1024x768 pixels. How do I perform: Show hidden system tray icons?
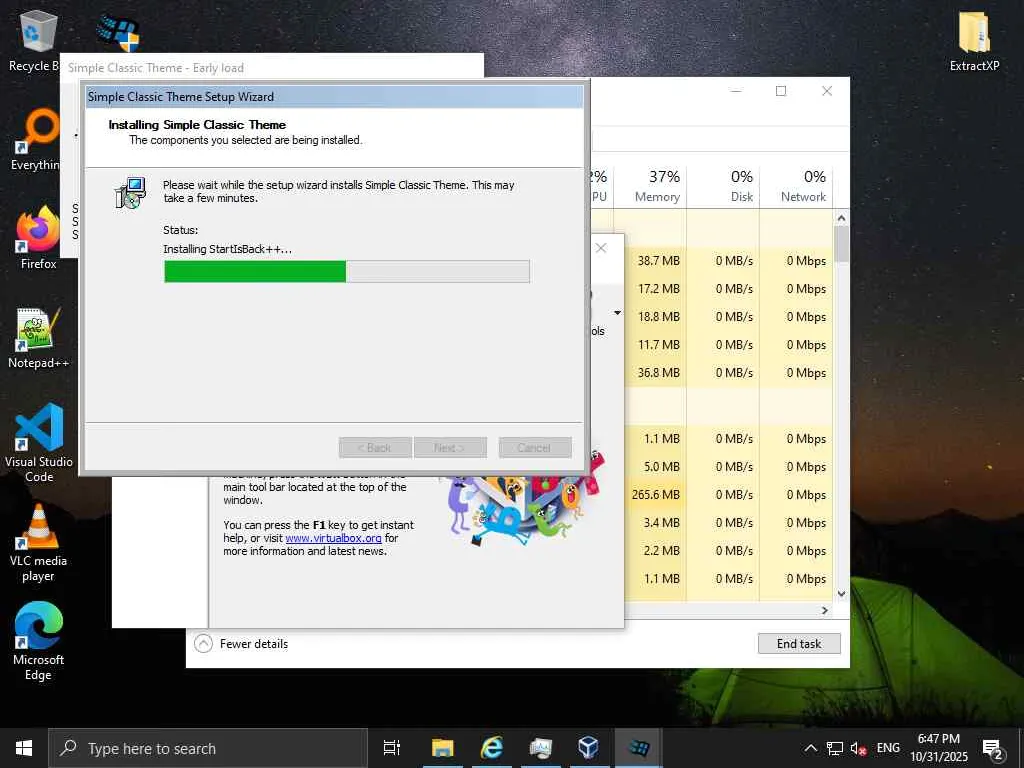click(810, 748)
